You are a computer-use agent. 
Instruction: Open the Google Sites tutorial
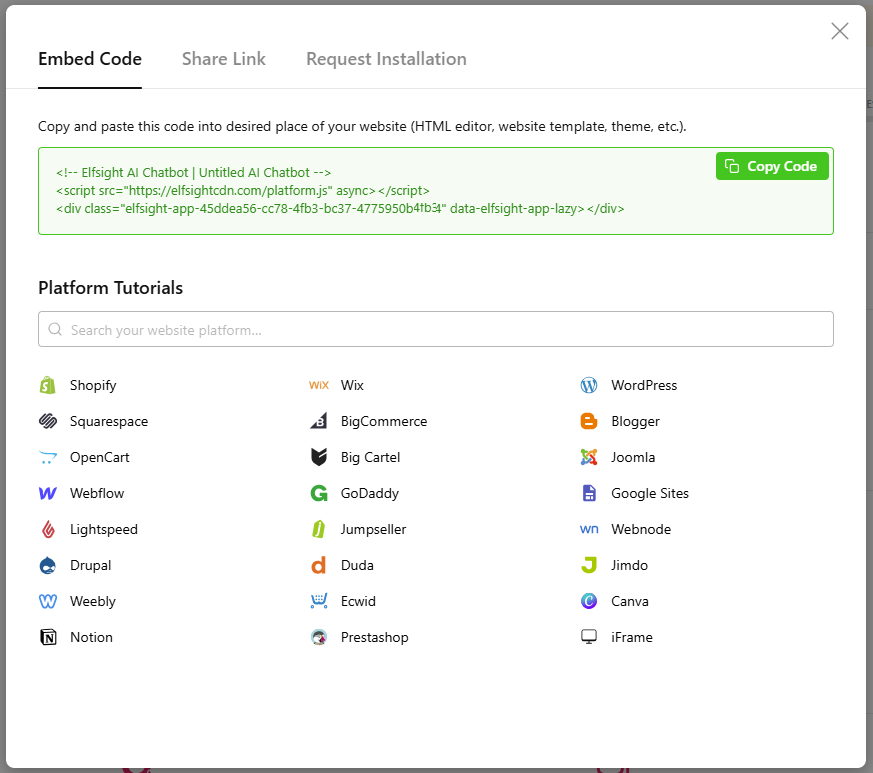[x=649, y=493]
